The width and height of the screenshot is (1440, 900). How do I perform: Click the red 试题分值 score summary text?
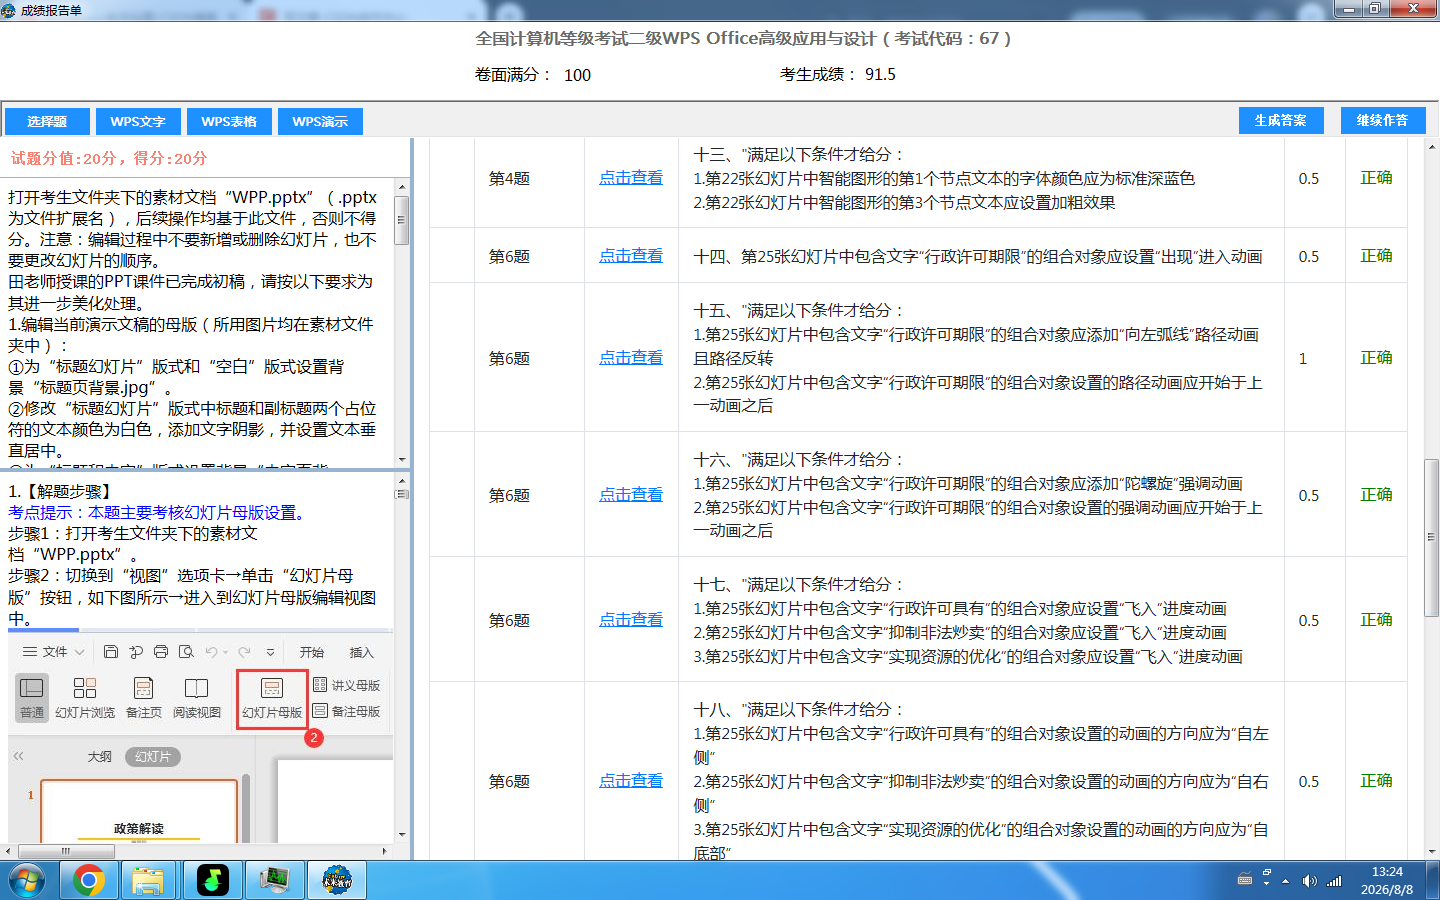tap(109, 158)
